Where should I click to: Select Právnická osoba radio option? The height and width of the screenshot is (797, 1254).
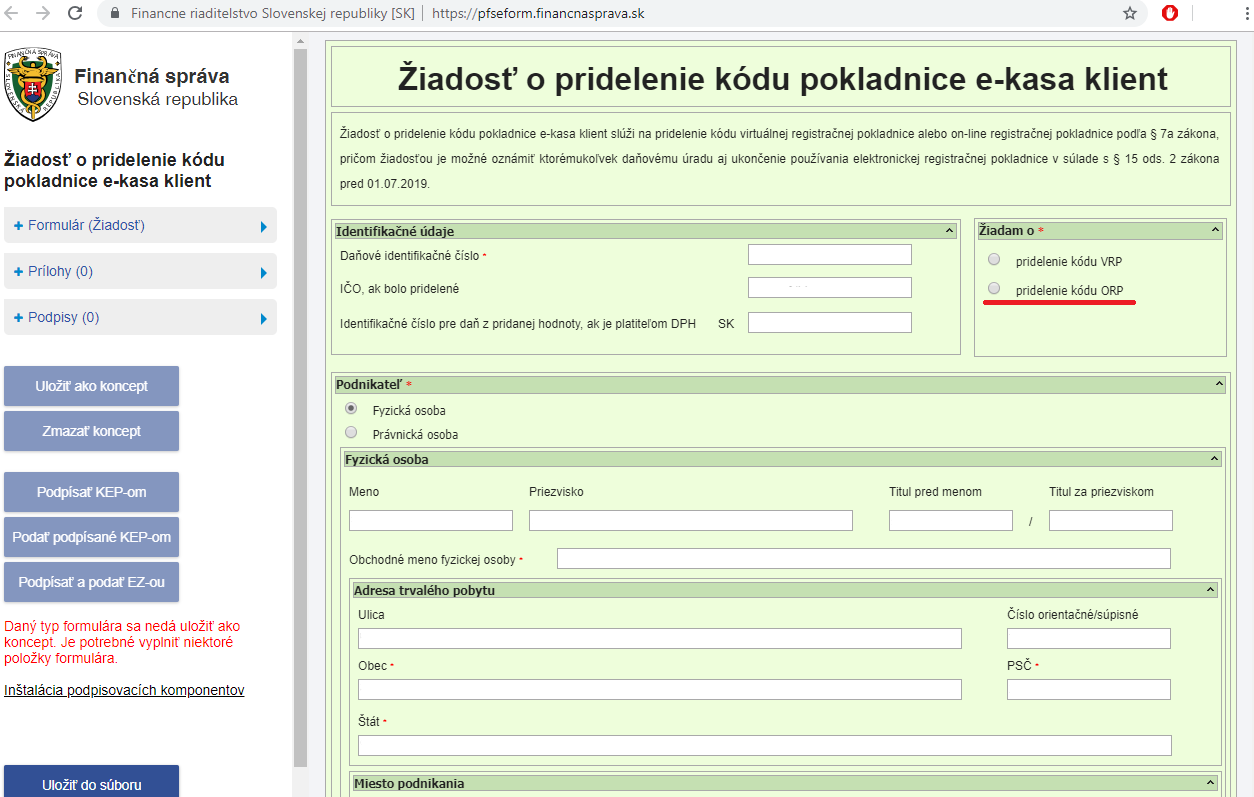tap(351, 432)
